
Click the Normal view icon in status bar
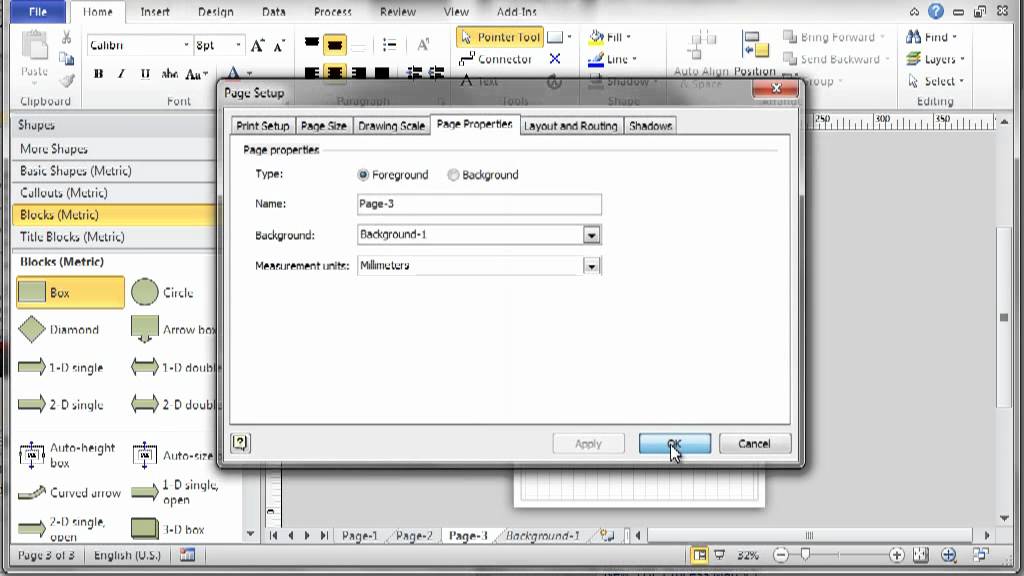point(699,555)
